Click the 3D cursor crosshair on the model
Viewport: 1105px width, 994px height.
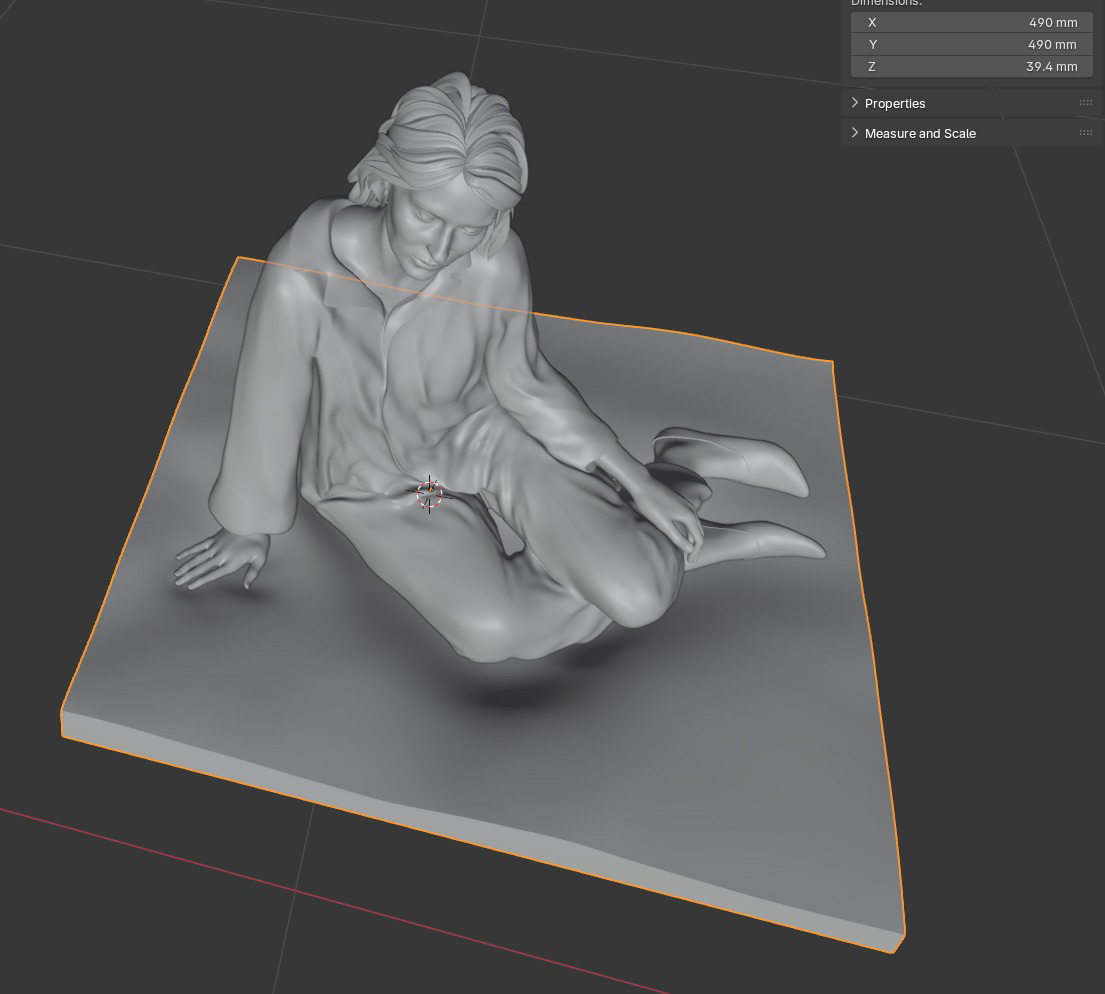coord(429,494)
